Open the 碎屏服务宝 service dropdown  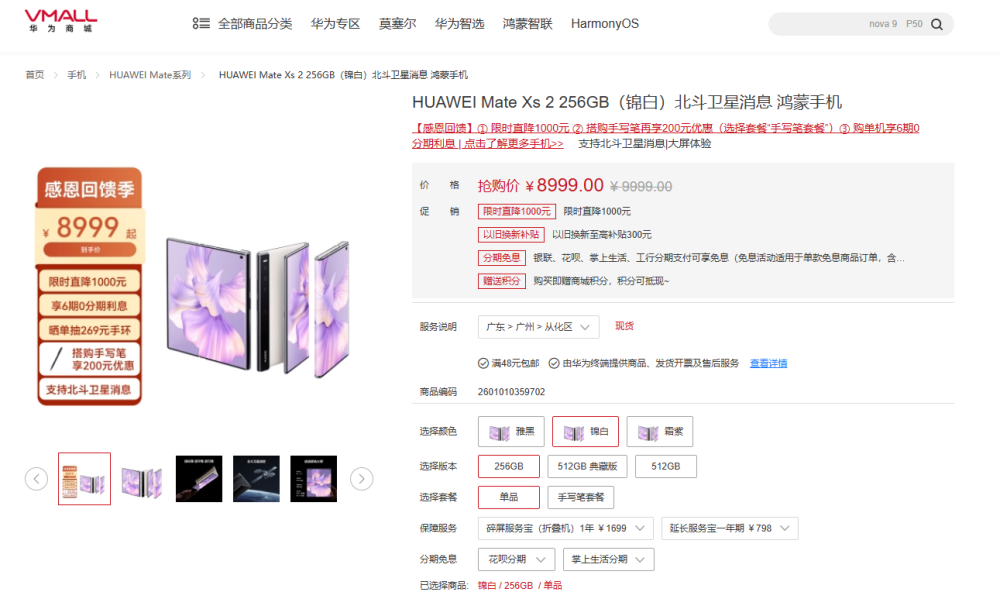coord(566,528)
